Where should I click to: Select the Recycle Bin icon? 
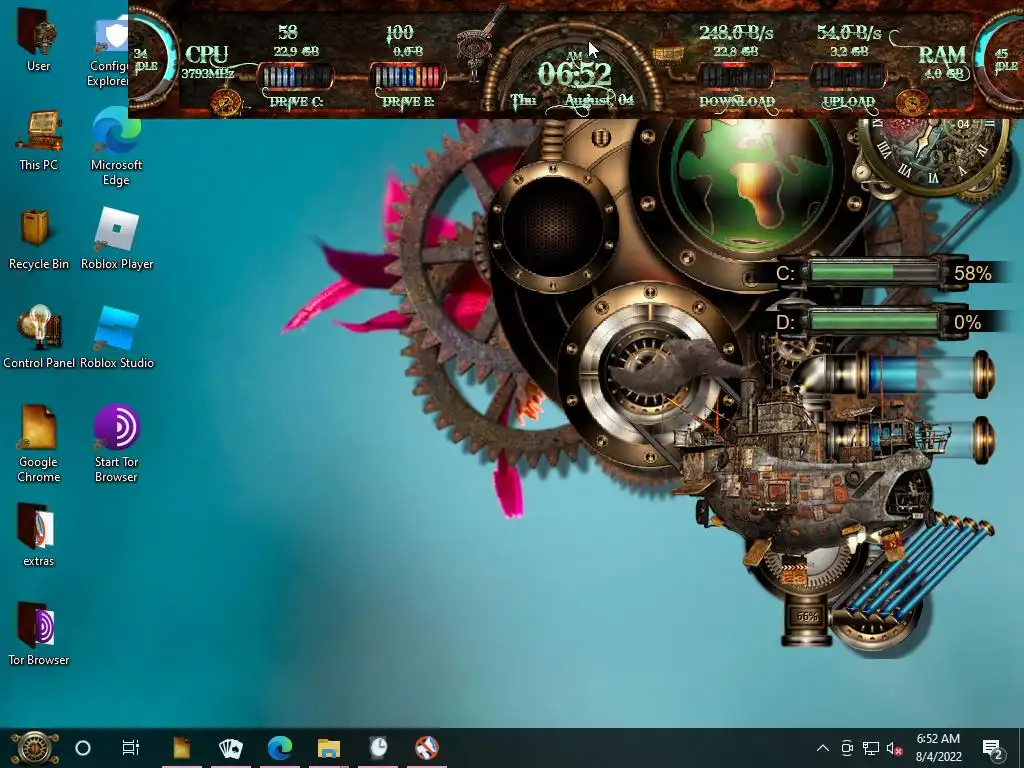pos(39,240)
